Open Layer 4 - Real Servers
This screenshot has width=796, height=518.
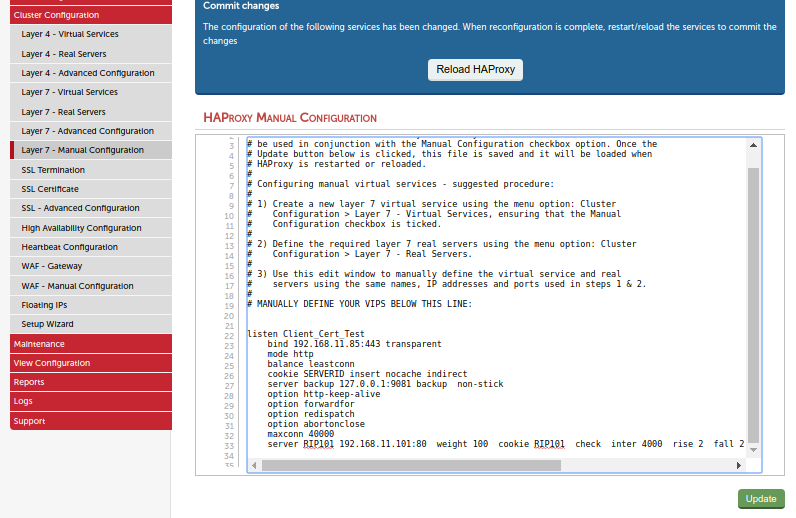[x=91, y=54]
